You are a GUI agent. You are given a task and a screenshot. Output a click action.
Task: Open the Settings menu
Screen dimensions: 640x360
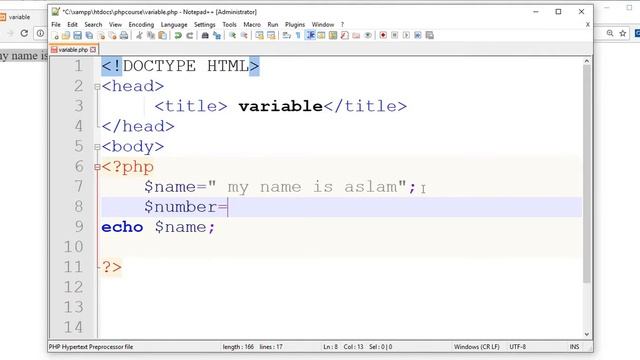[204, 24]
